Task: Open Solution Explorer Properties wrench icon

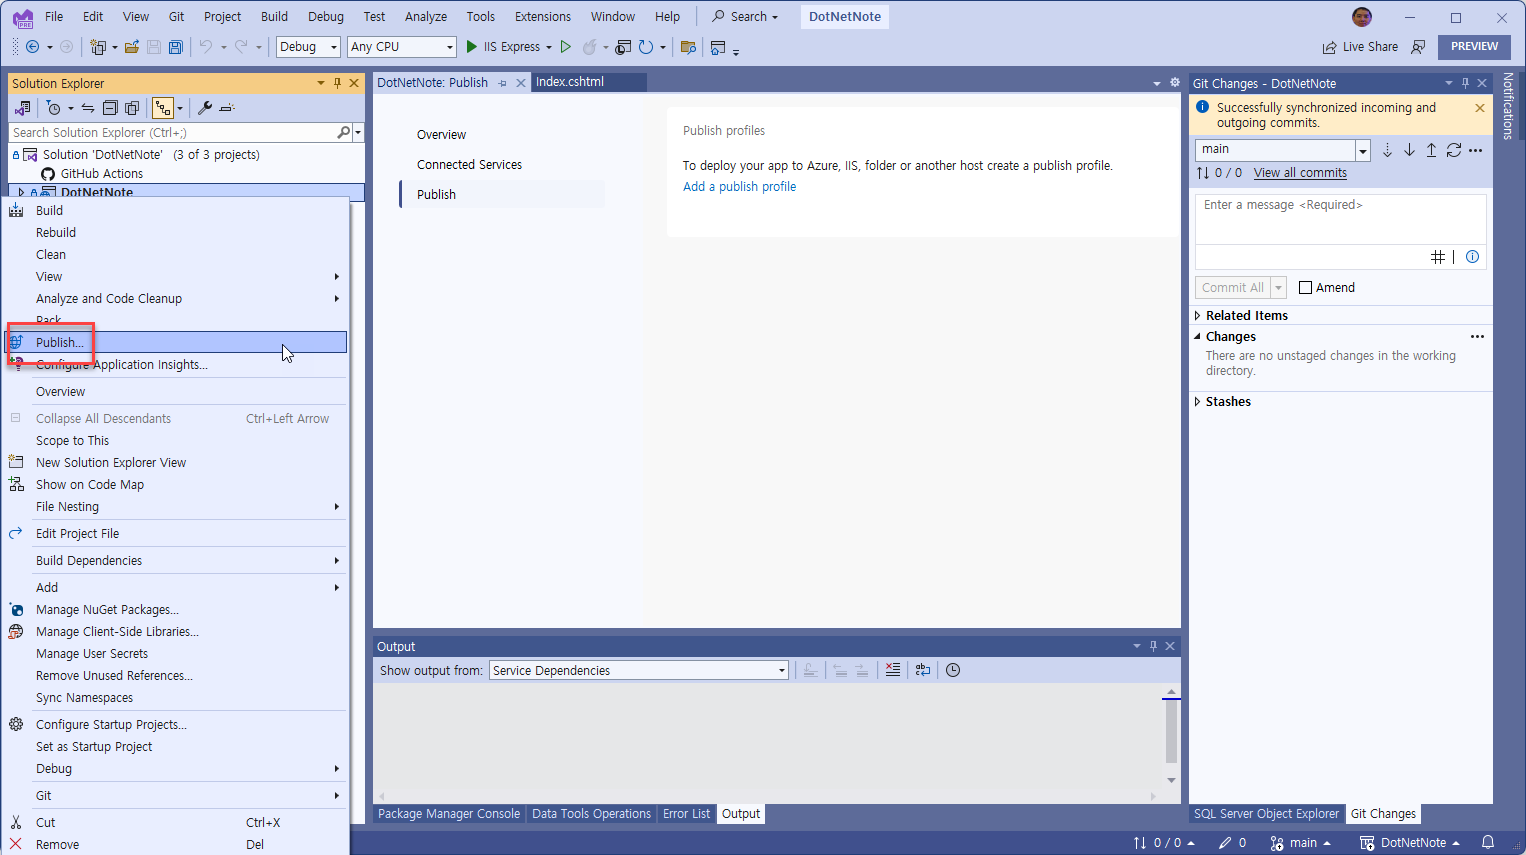Action: pyautogui.click(x=205, y=107)
